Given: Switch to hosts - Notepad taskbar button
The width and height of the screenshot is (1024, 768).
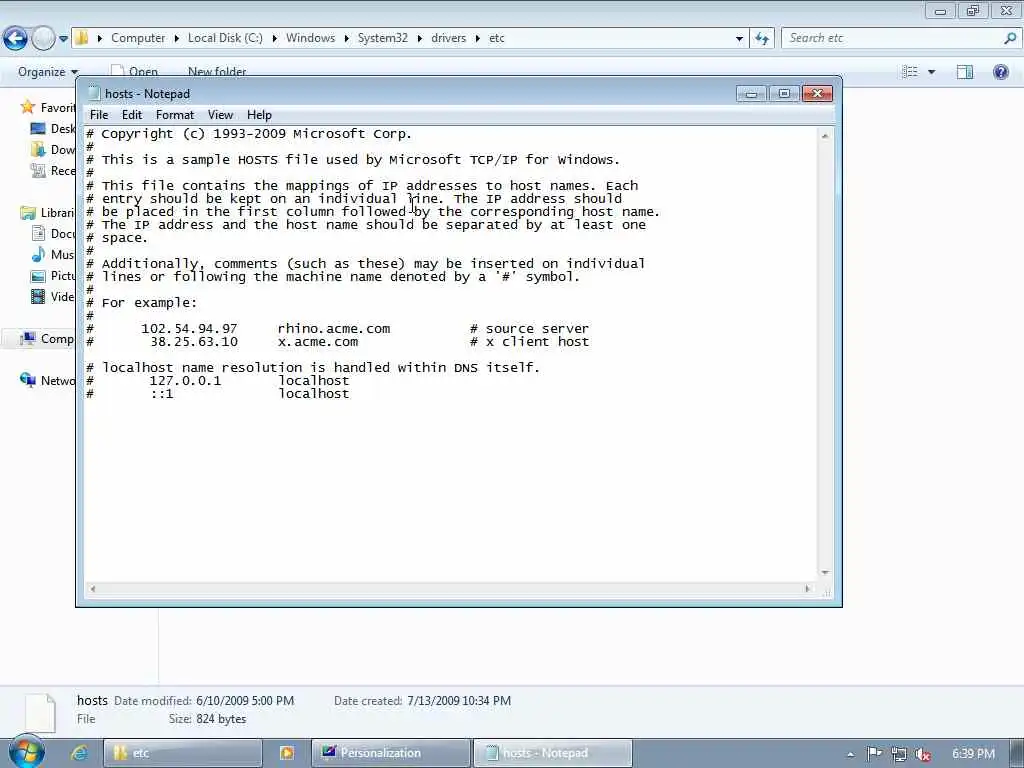Looking at the screenshot, I should (552, 753).
